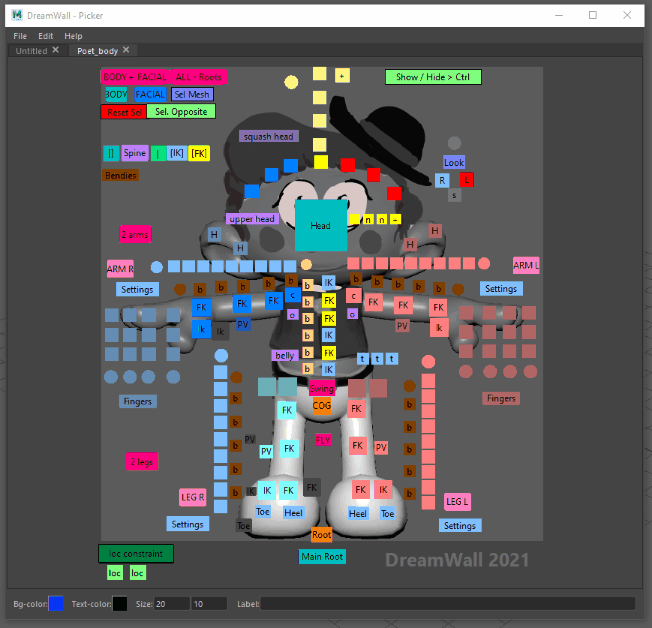Pick the blue Look control

point(454,162)
